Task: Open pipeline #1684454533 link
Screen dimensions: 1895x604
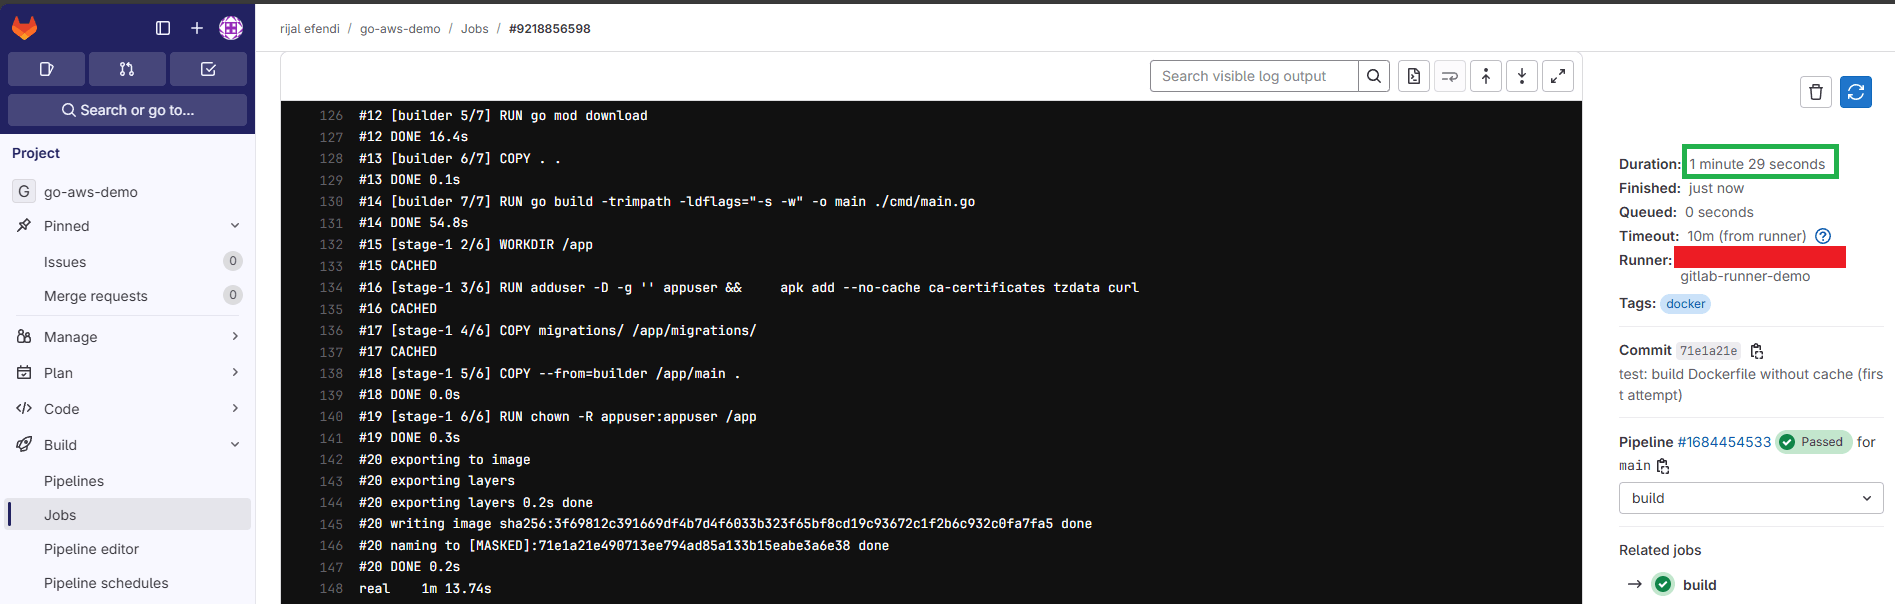Action: 1724,442
